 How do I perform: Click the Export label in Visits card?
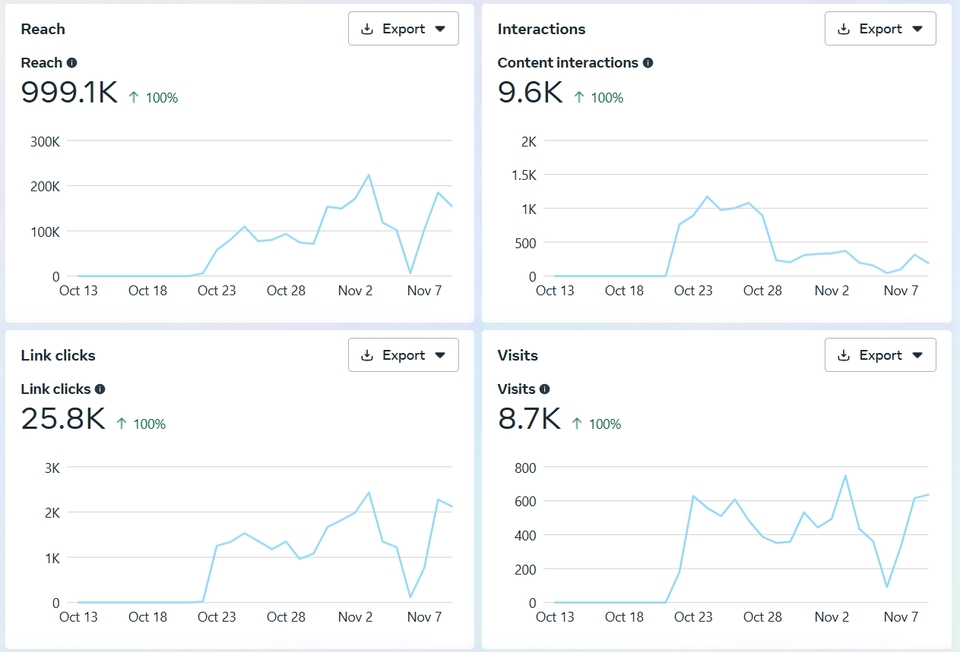coord(881,355)
